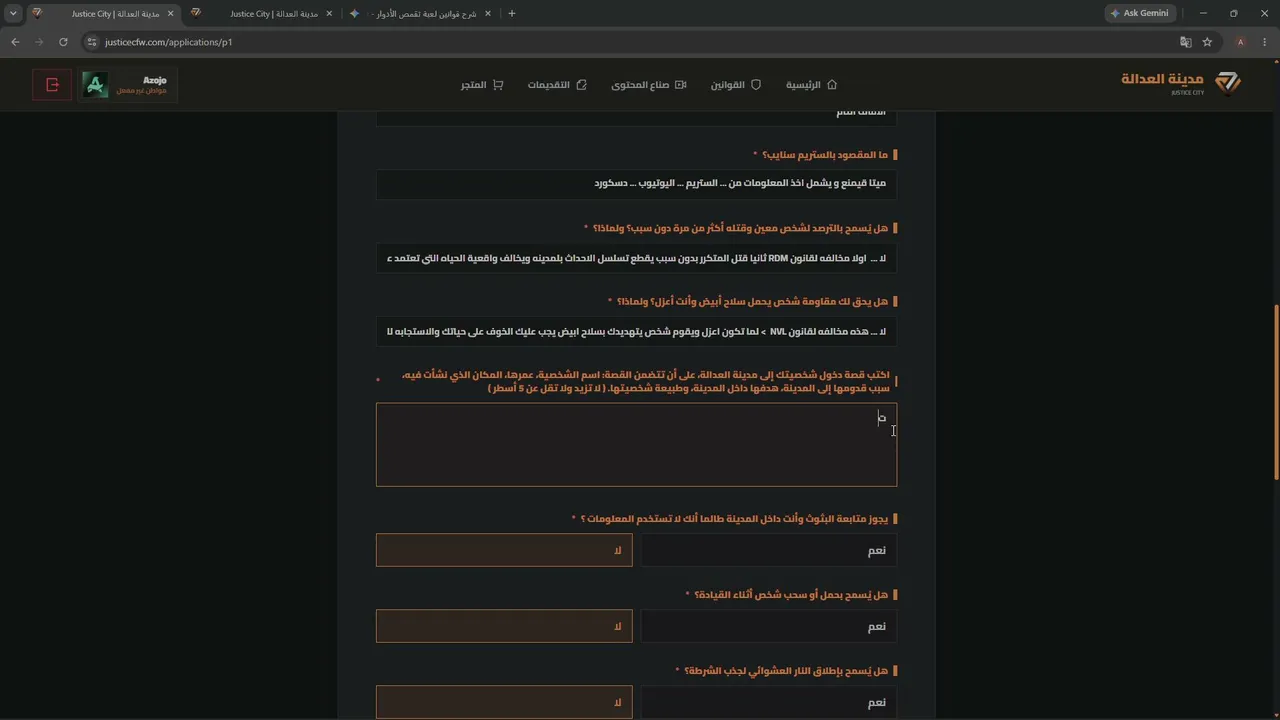The height and width of the screenshot is (720, 1280).
Task: Click the translate page icon
Action: (x=1186, y=42)
